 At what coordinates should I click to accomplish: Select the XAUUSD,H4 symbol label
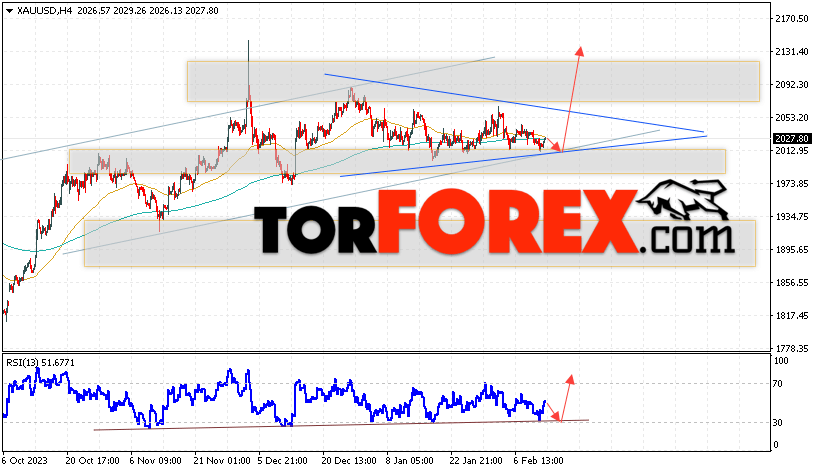point(45,10)
